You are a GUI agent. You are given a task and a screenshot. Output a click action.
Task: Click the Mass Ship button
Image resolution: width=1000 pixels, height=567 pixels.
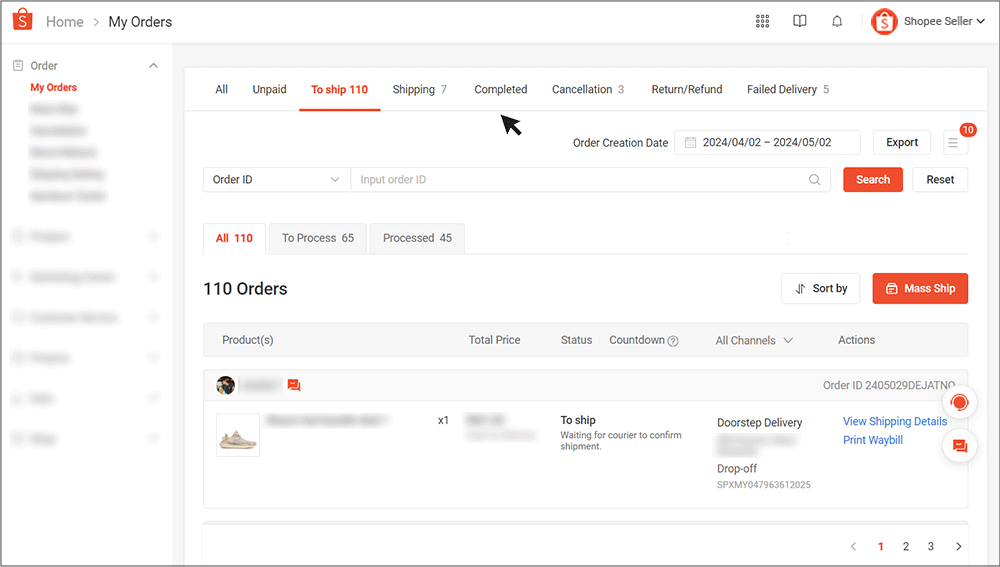(x=920, y=288)
